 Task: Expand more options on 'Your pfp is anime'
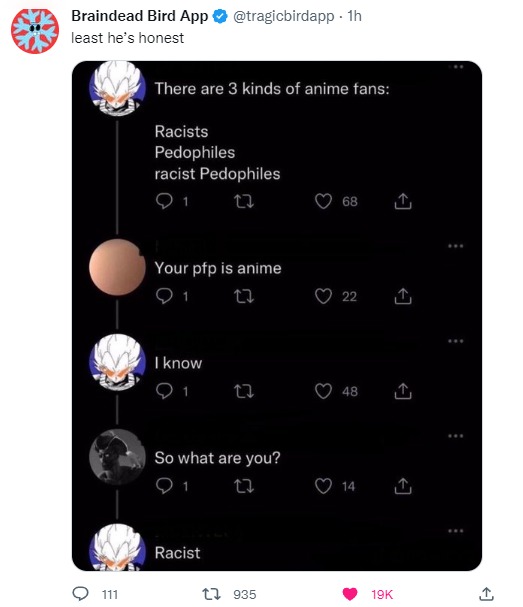[455, 246]
